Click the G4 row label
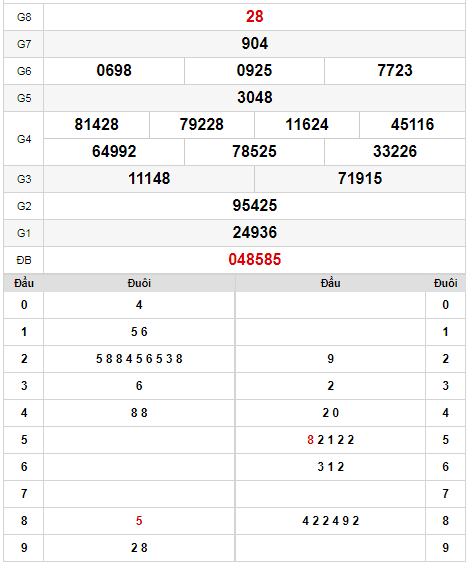Viewport: 469px width, 567px height. 24,139
